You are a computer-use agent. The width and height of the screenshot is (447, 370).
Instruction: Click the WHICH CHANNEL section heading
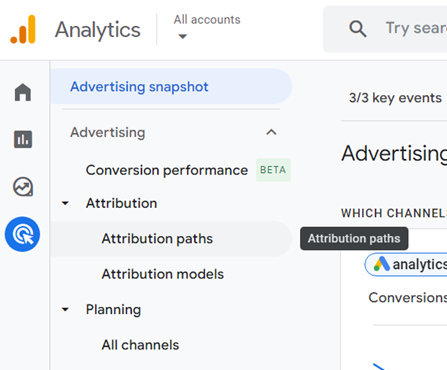click(394, 213)
